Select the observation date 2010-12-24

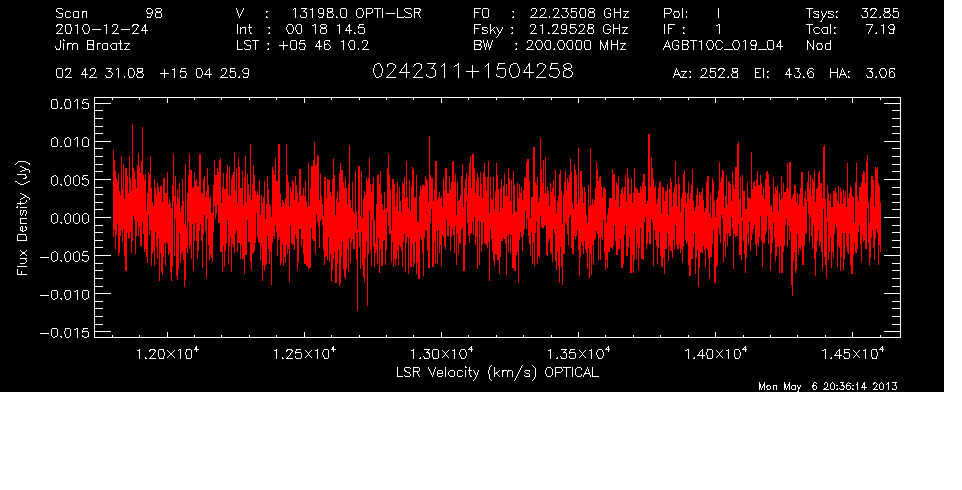101,29
